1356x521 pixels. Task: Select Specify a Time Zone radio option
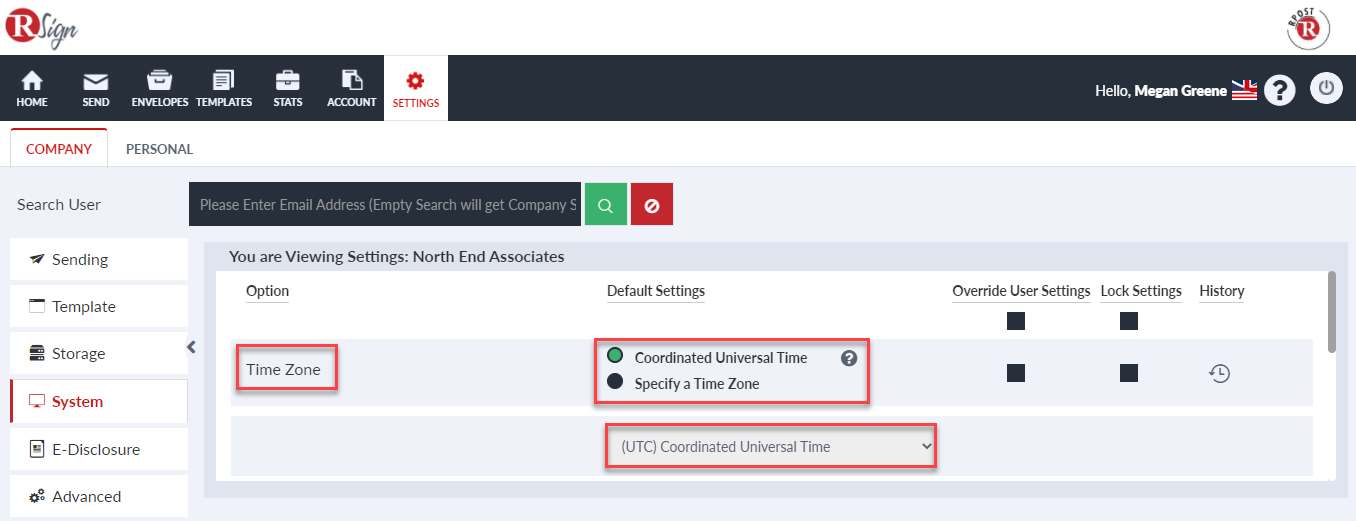point(615,381)
